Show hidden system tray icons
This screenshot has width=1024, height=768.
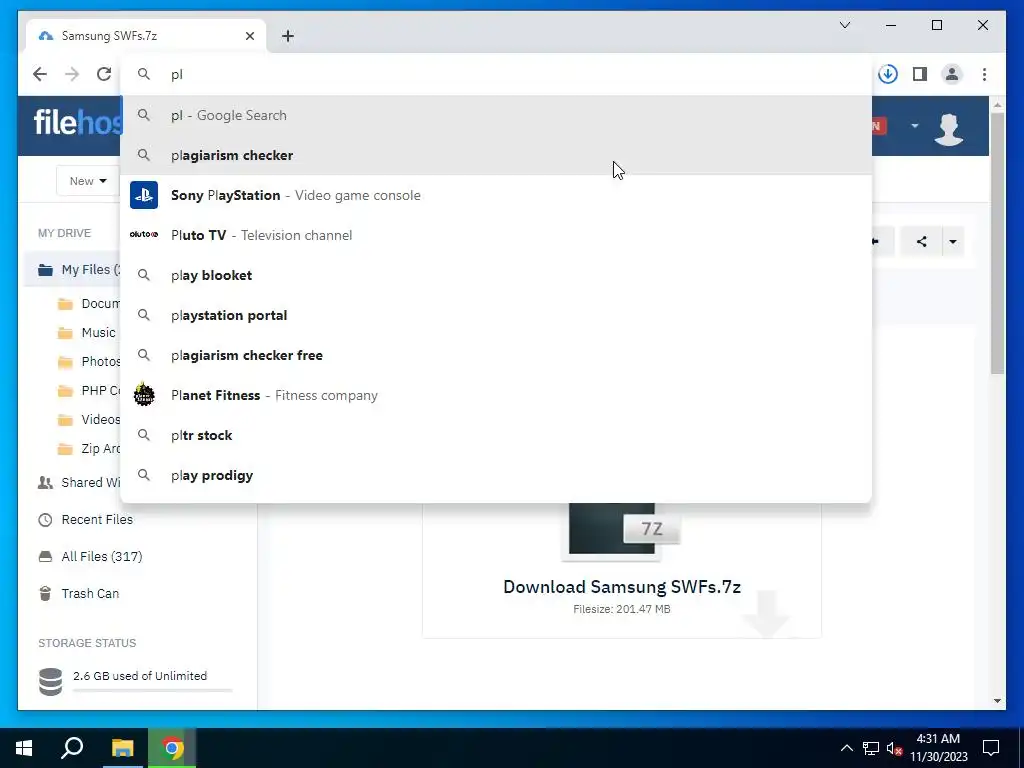click(846, 748)
